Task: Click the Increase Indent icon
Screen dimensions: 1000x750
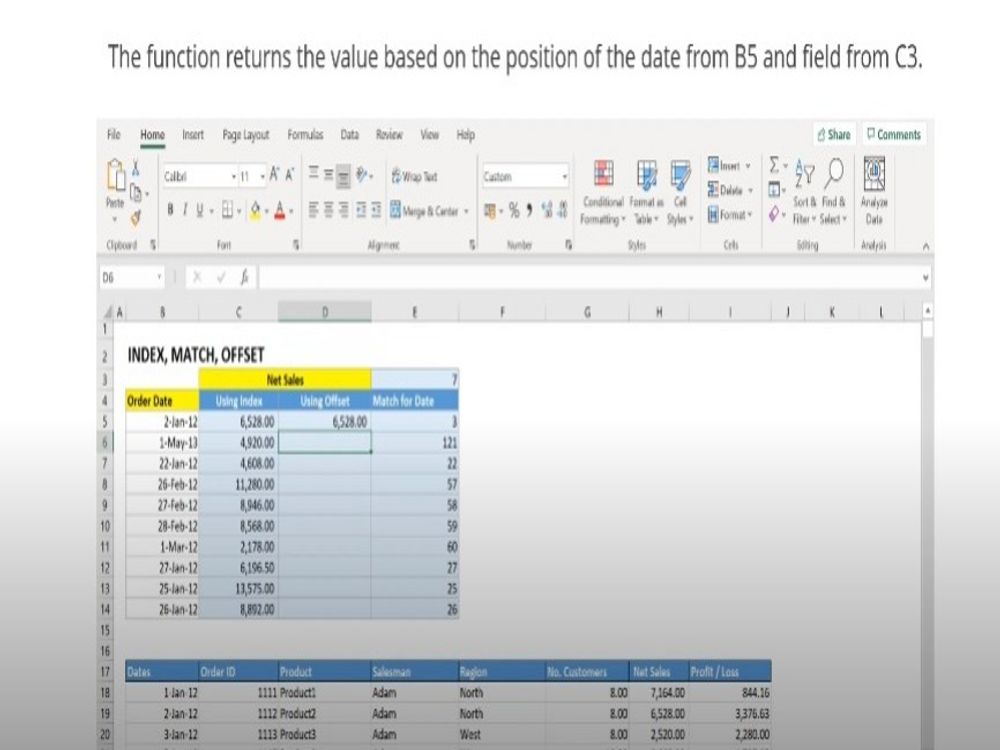Action: pyautogui.click(x=376, y=210)
